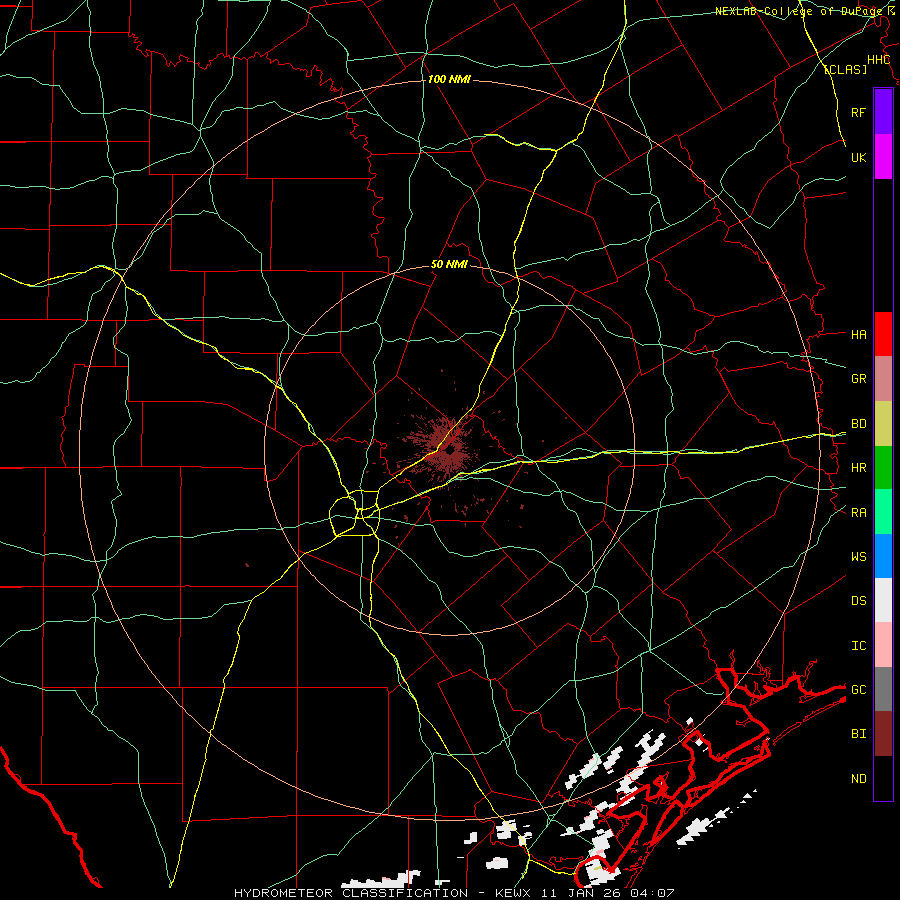Screen dimensions: 900x900
Task: Click the DS white legend swatch
Action: [883, 600]
